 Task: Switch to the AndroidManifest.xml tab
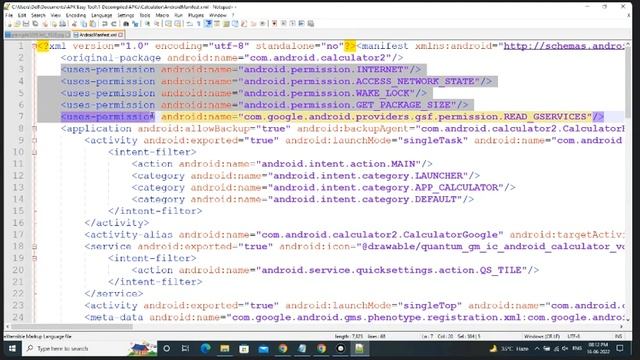click(x=98, y=35)
